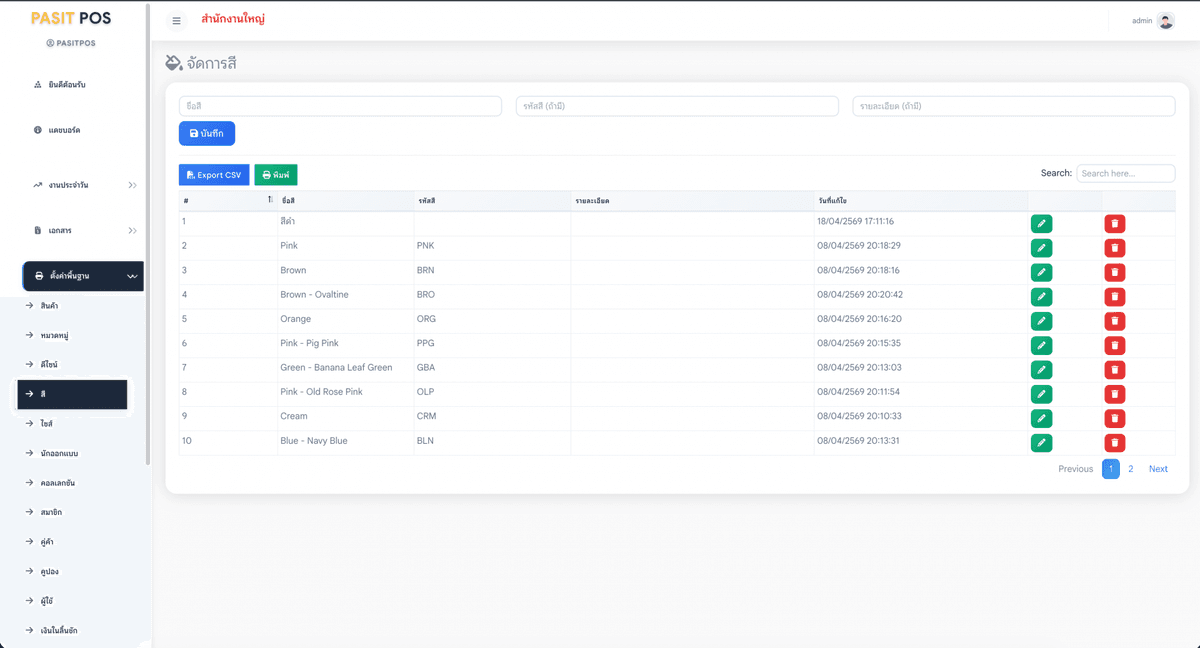
Task: Focus the รหัสสี (ถ้ามี) code field
Action: (677, 106)
